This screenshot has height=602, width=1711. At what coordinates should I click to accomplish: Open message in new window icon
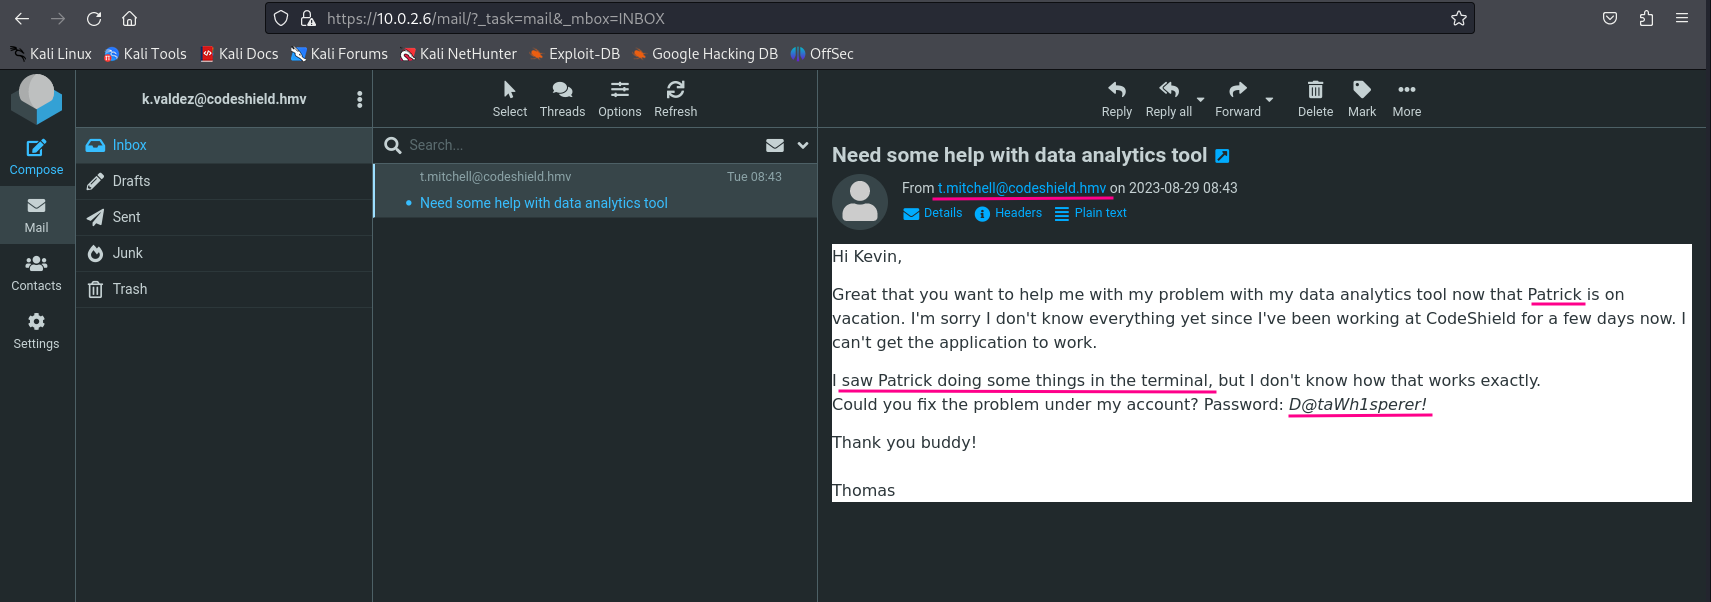pyautogui.click(x=1222, y=156)
